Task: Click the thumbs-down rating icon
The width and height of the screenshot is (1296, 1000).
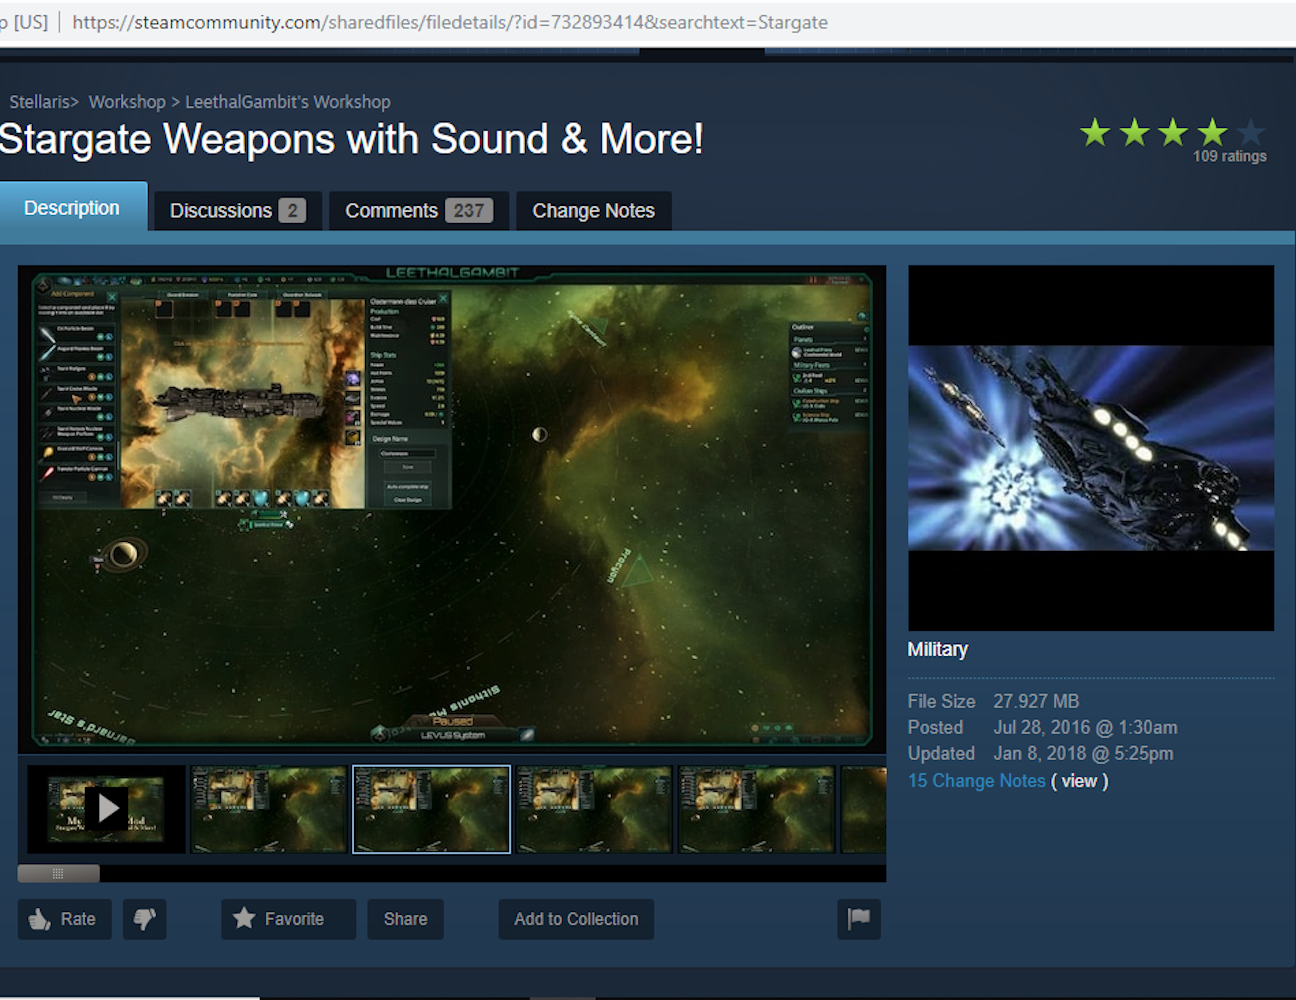Action: click(145, 919)
